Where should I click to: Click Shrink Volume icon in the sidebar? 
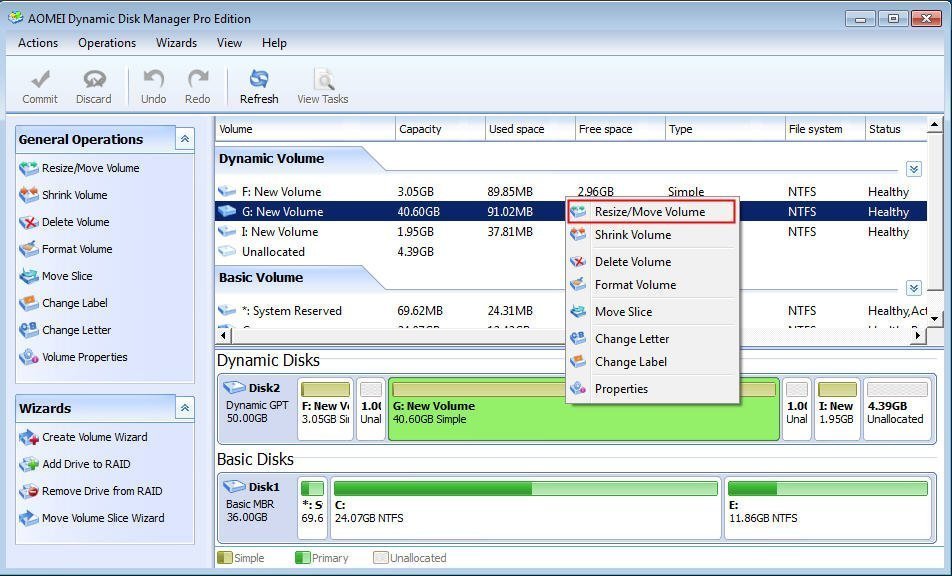point(29,195)
